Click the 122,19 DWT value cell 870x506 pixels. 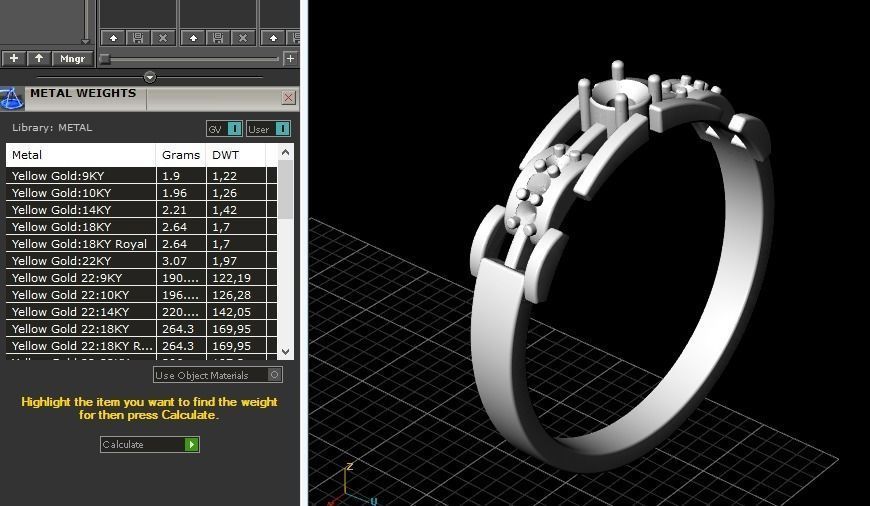pos(236,278)
